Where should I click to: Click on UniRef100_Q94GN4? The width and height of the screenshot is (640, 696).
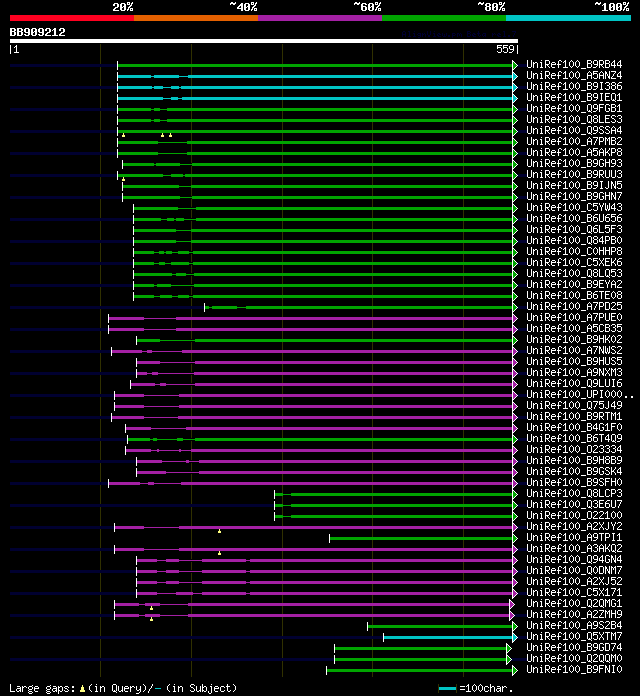tap(574, 559)
